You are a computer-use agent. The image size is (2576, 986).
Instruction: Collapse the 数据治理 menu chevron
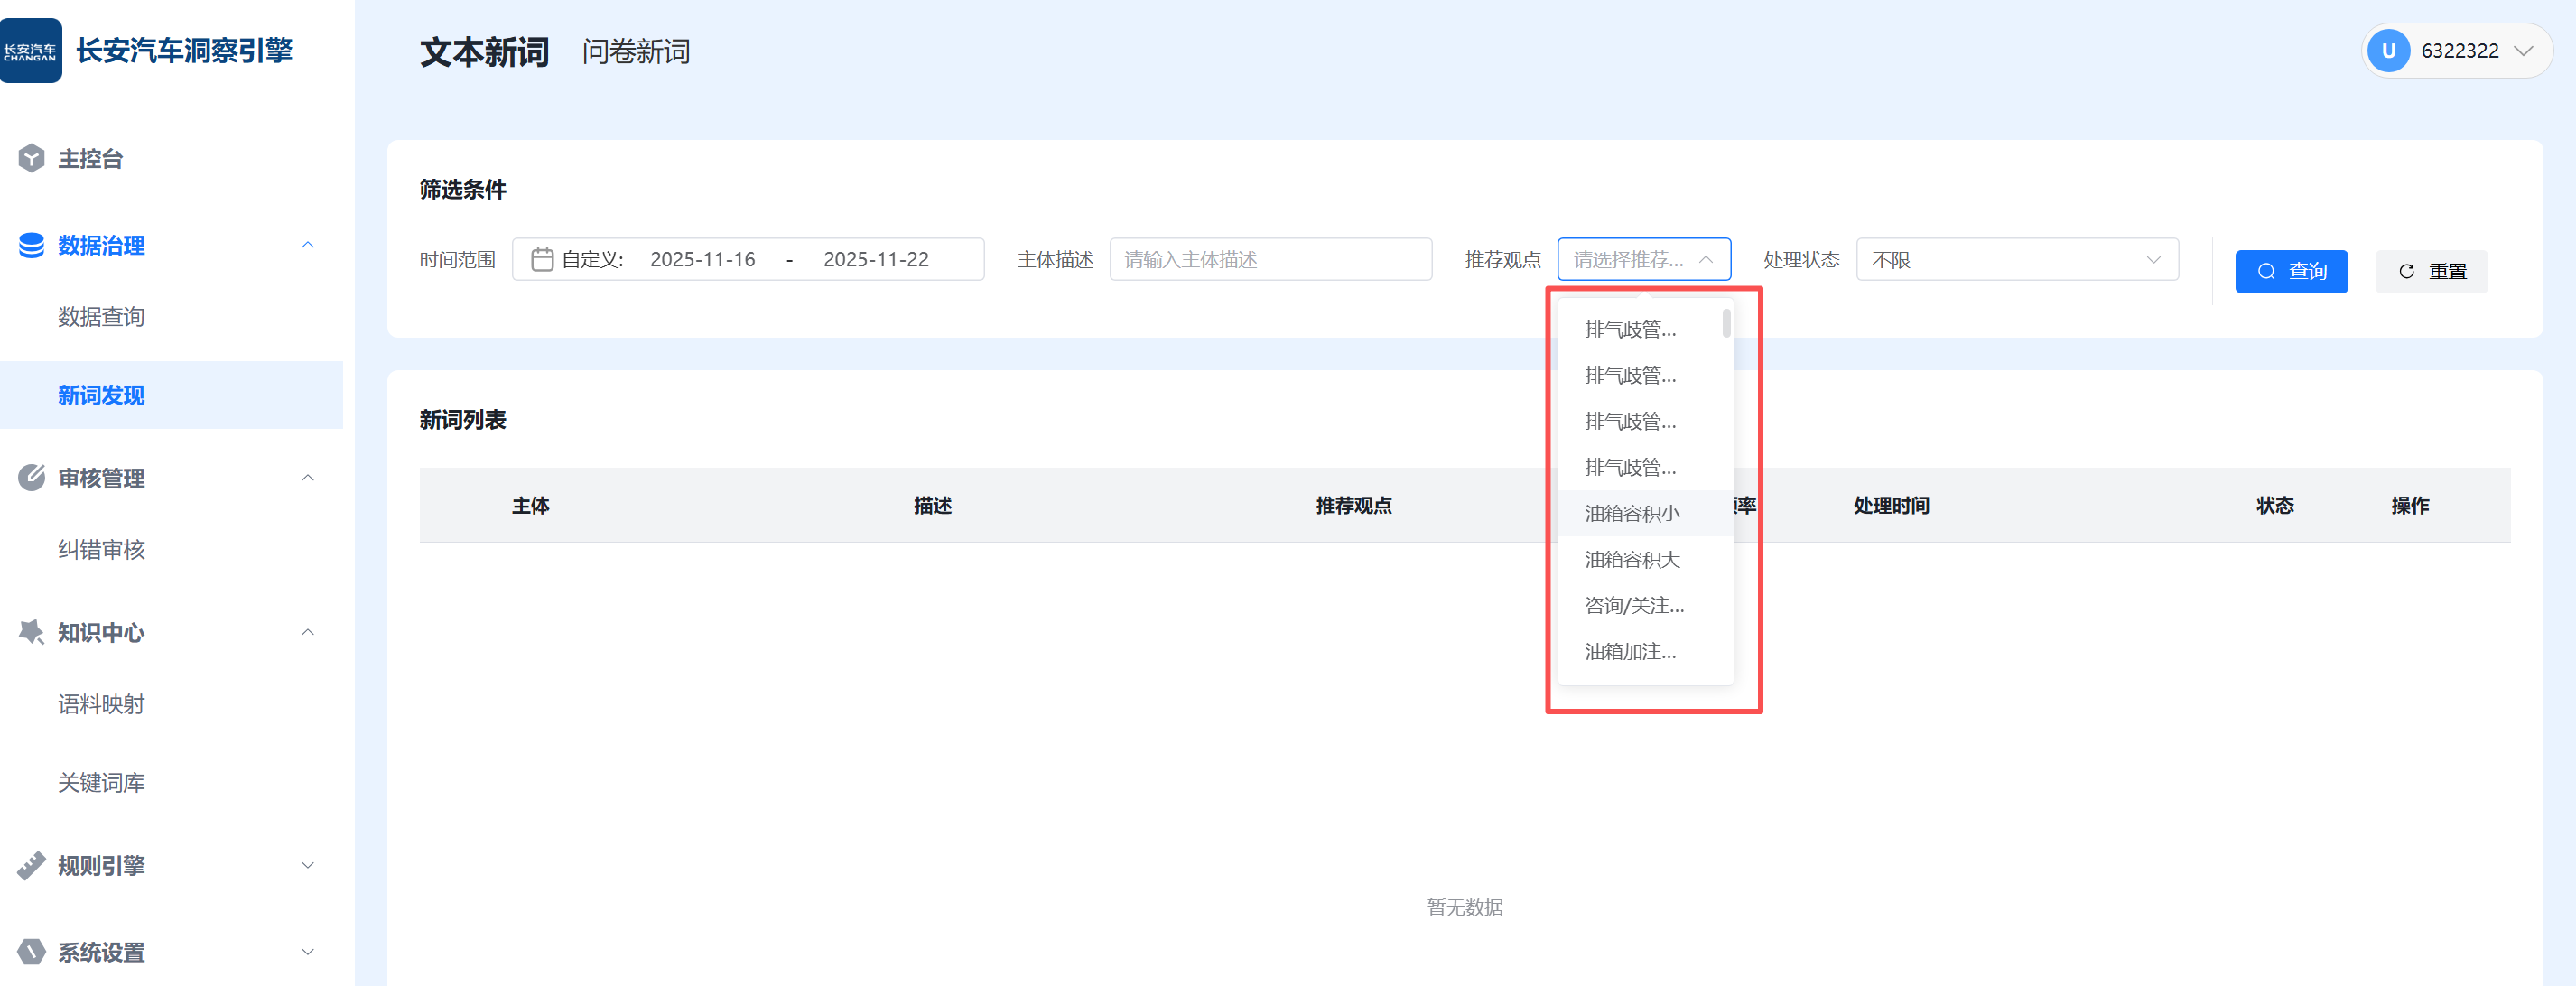click(x=308, y=245)
